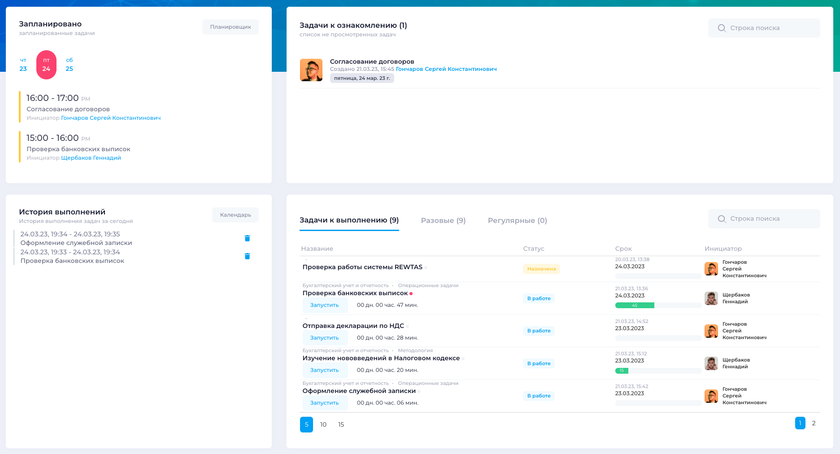Set page size to 10 rows
This screenshot has width=840, height=454.
[x=323, y=425]
